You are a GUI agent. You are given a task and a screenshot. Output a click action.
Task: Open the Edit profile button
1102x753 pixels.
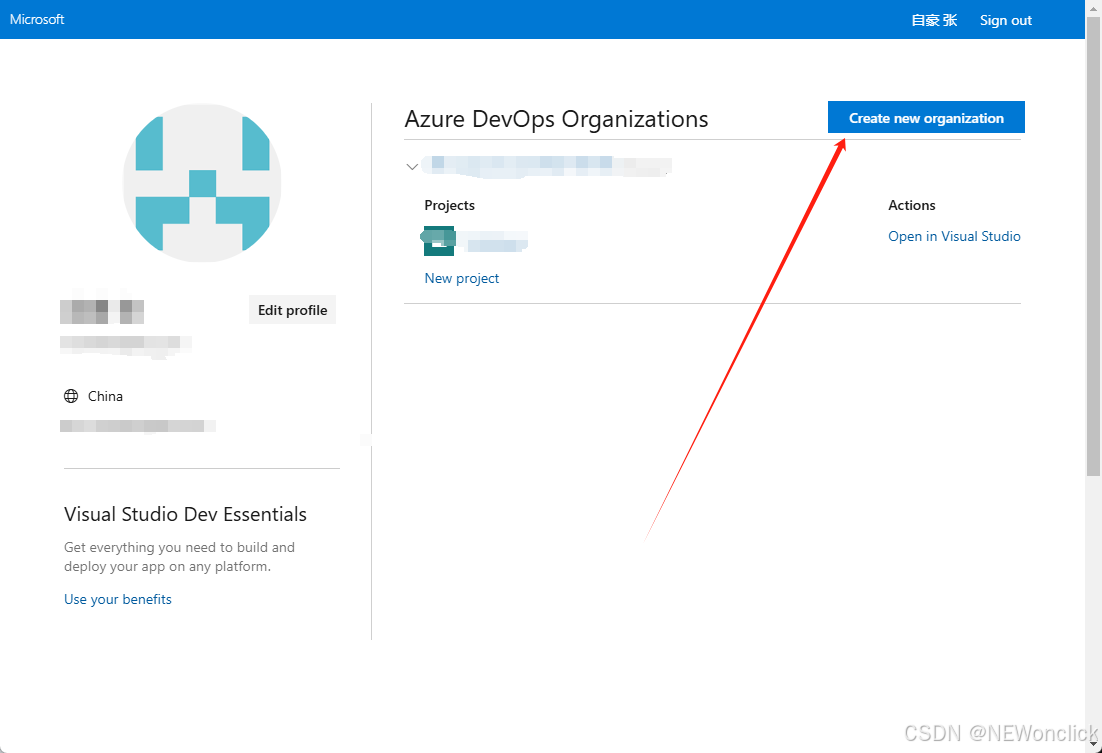[292, 310]
